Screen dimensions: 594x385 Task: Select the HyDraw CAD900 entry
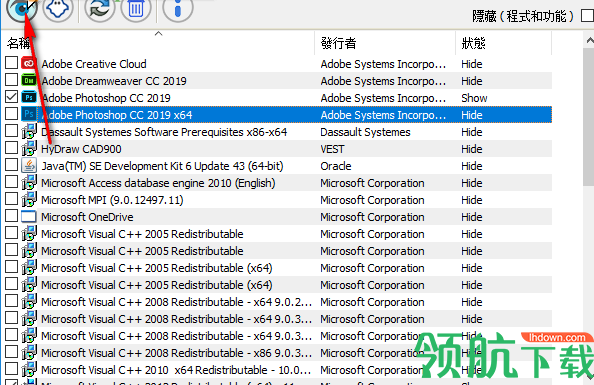coord(81,149)
